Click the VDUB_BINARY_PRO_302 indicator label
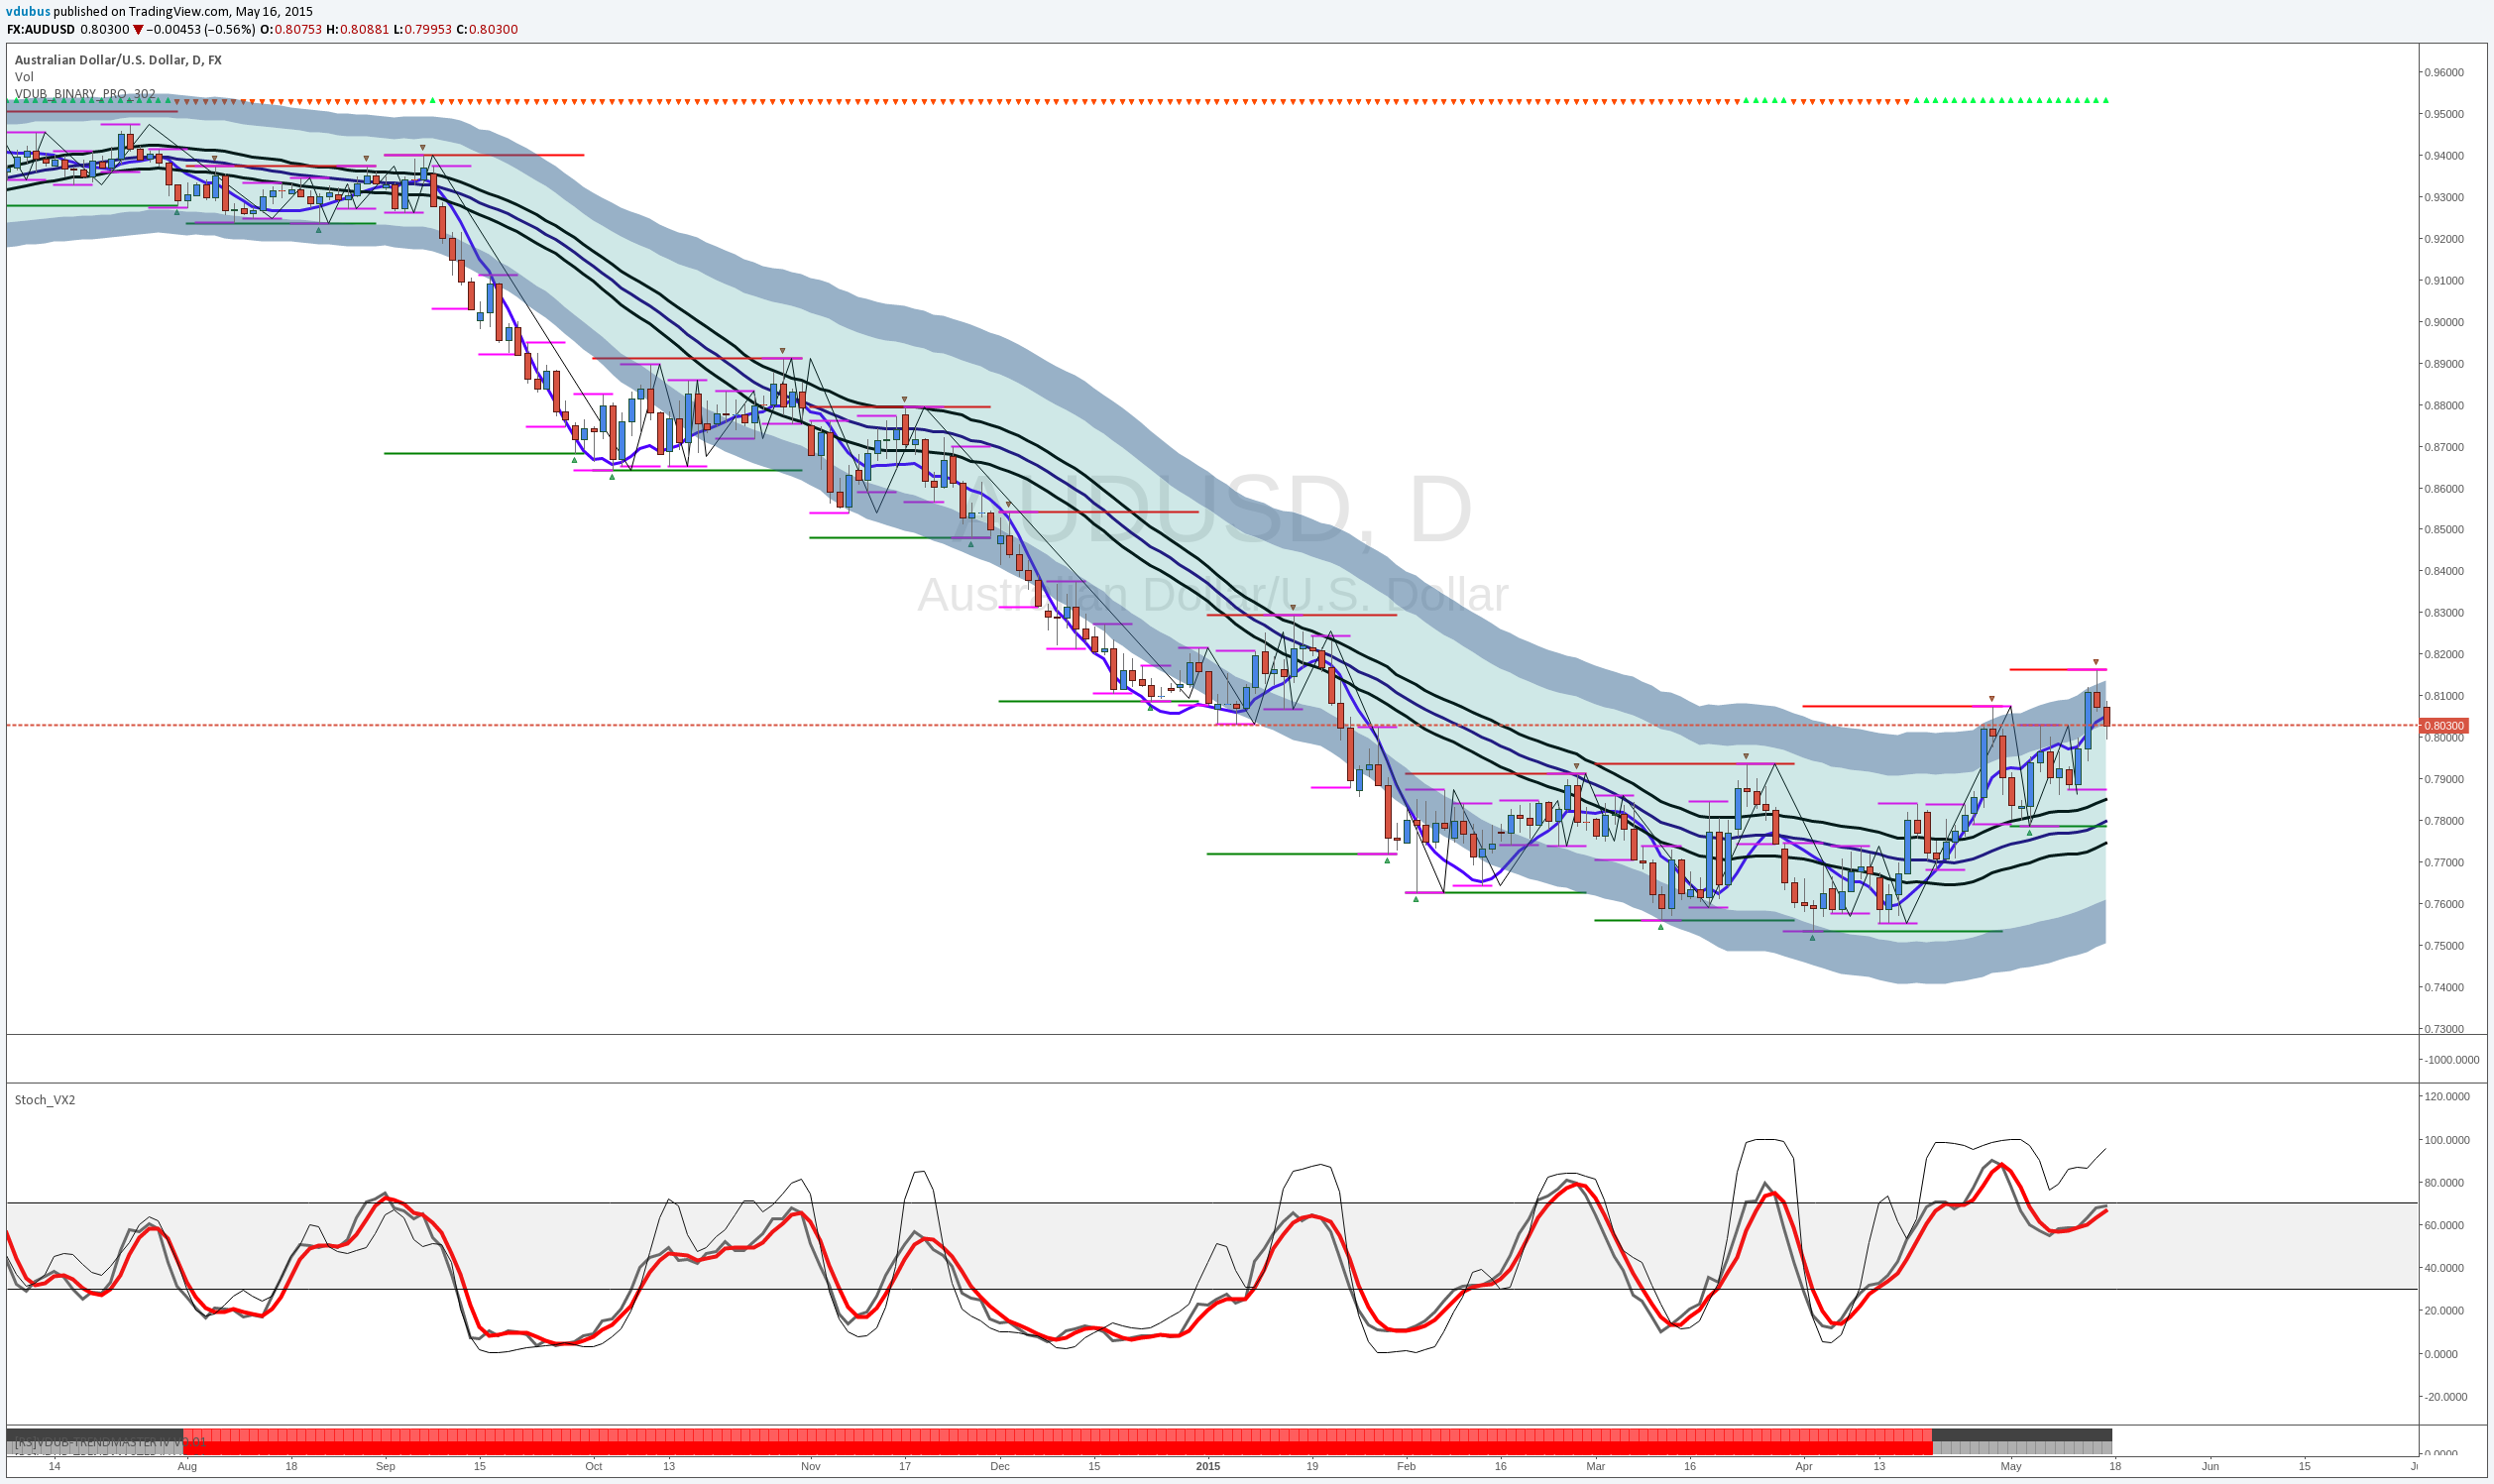 85,94
